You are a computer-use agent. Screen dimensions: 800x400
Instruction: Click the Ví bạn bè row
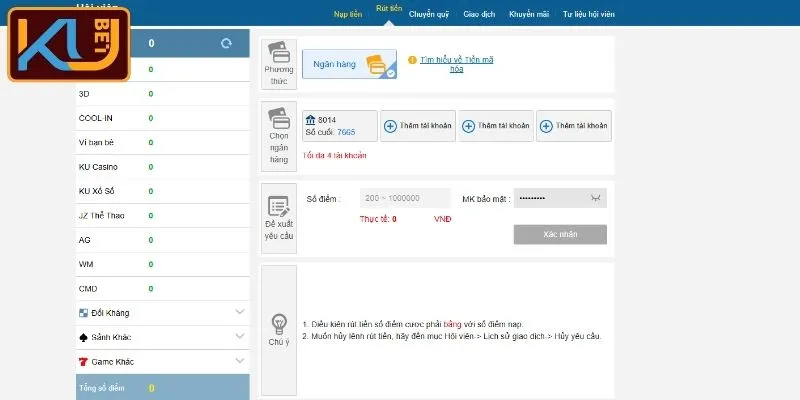click(163, 143)
